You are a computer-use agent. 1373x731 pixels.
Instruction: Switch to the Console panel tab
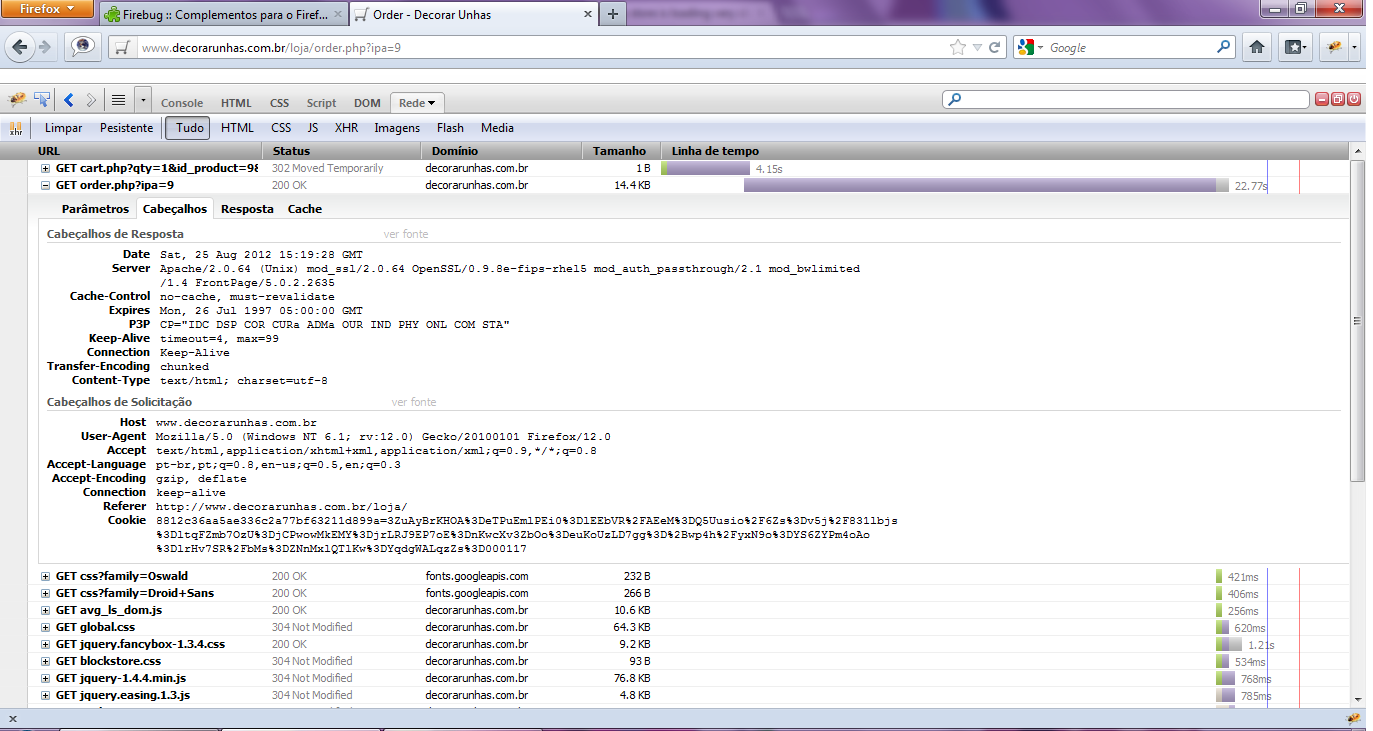click(x=182, y=103)
